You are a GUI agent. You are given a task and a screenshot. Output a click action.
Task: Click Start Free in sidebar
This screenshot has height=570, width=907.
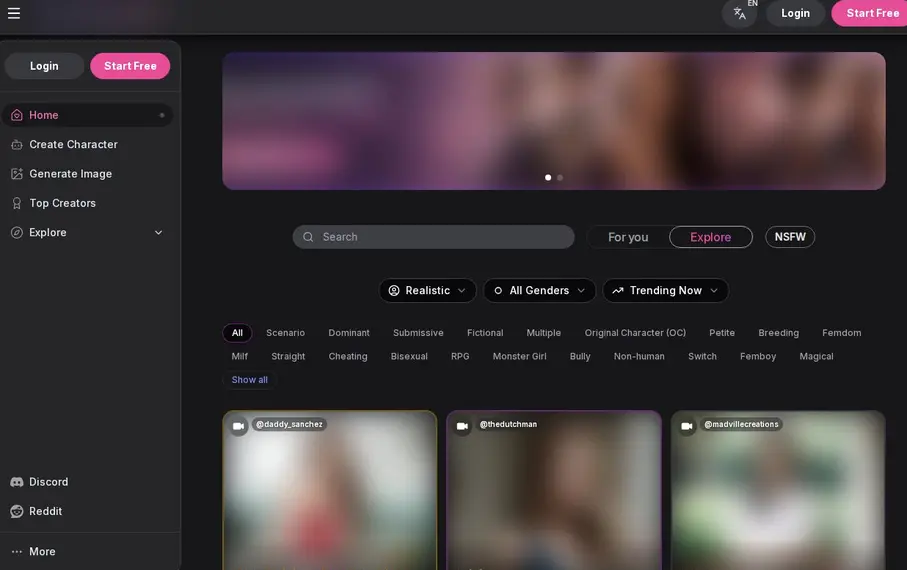(x=130, y=66)
